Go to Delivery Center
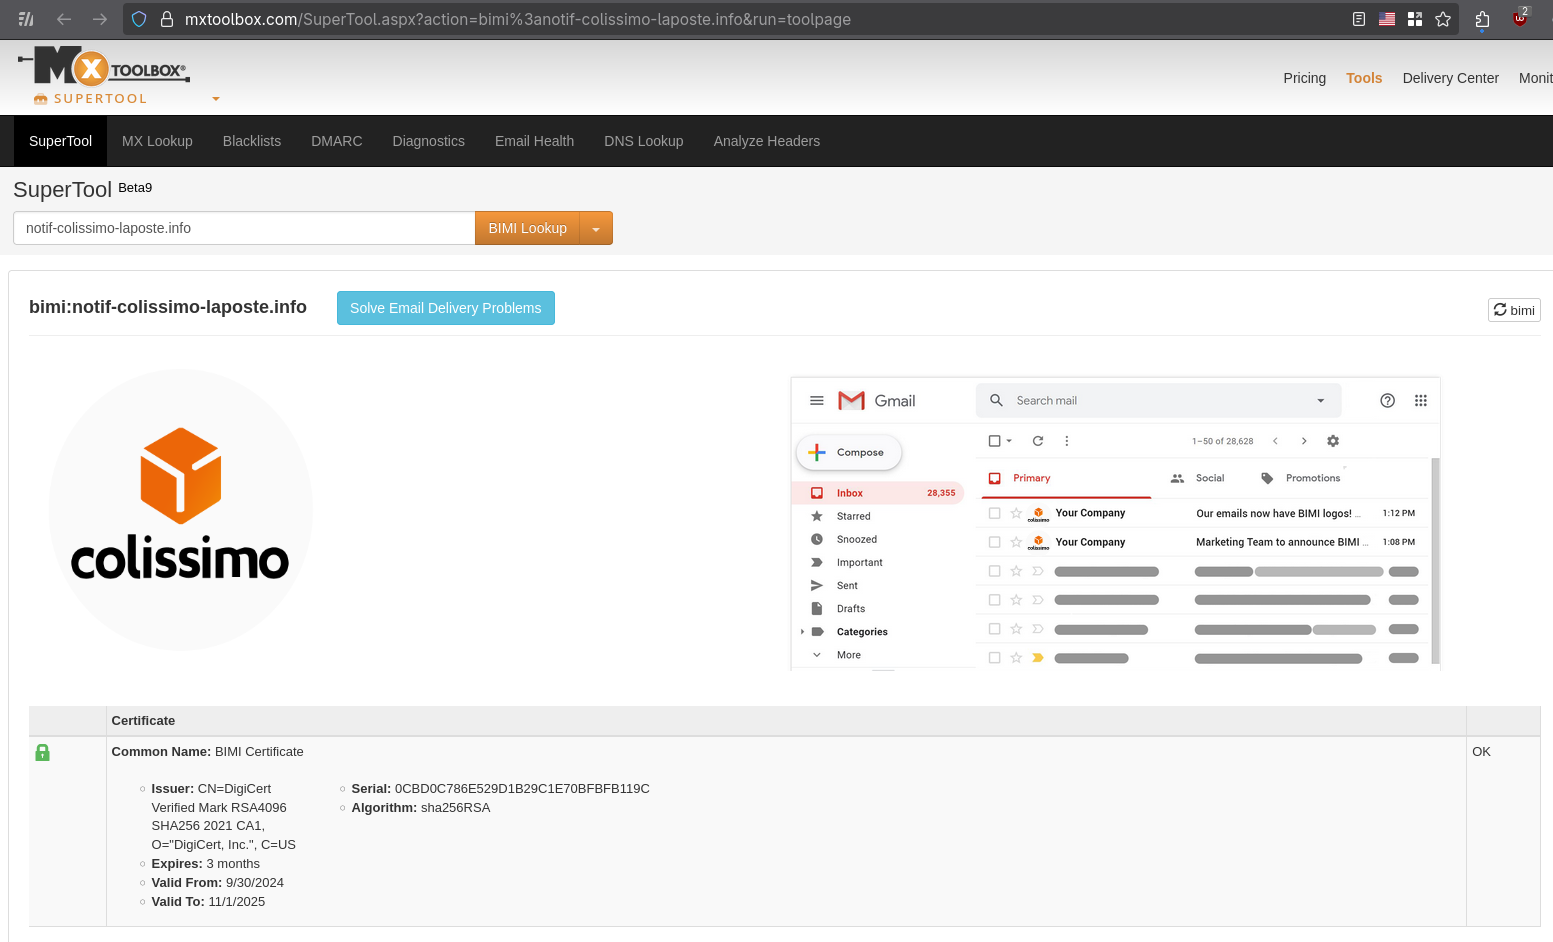 (1450, 78)
